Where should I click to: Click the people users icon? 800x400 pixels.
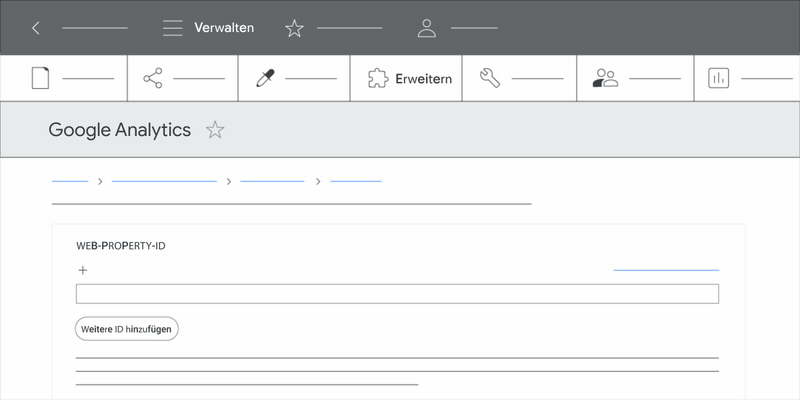pos(605,79)
